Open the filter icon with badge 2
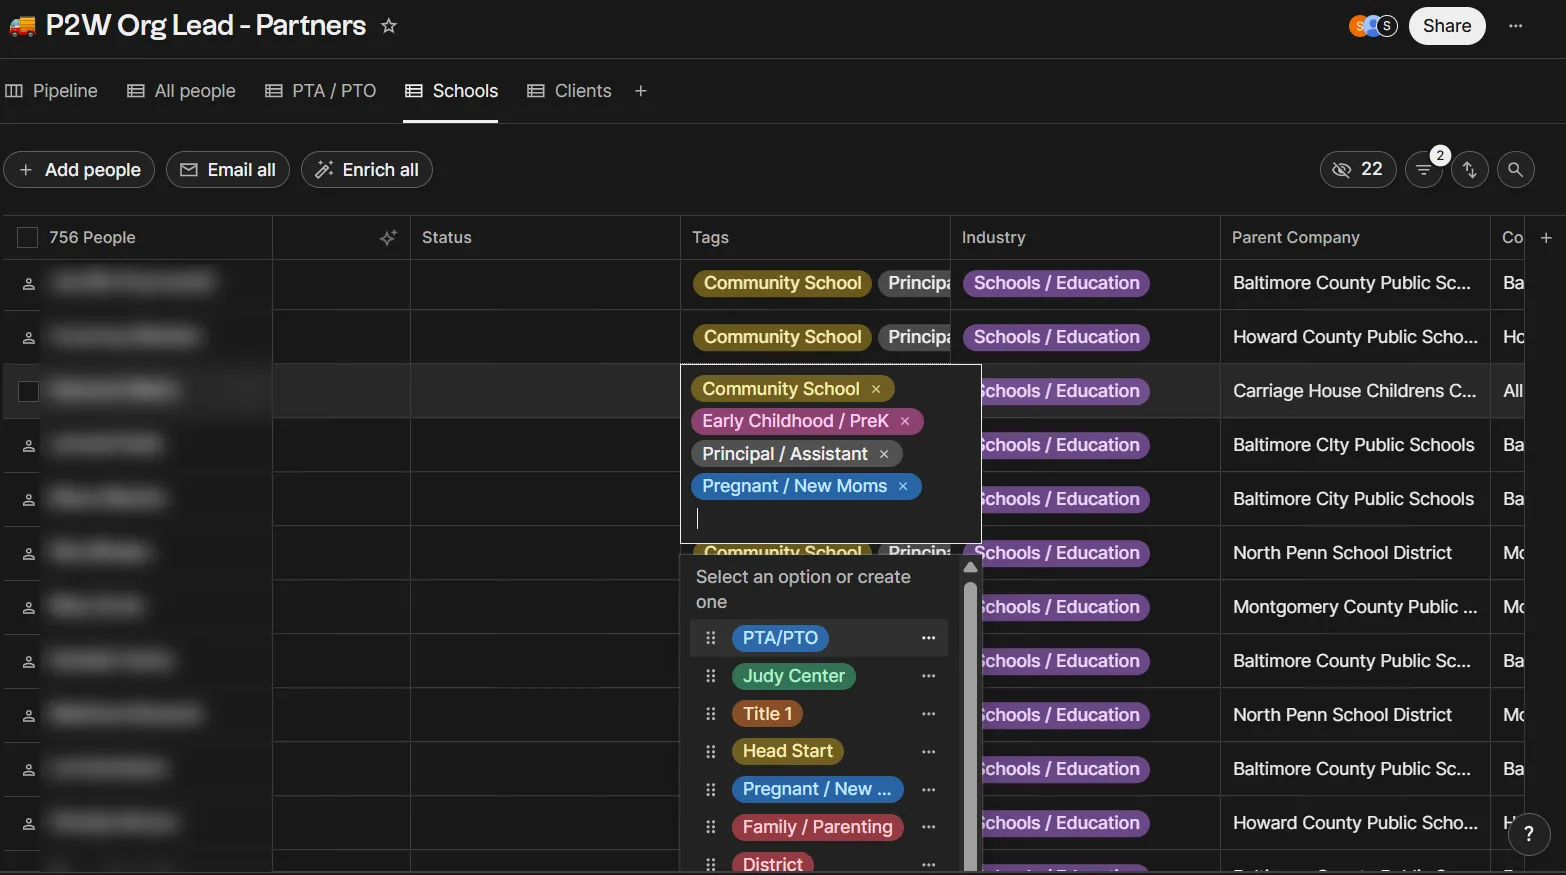The image size is (1566, 875). [x=1423, y=170]
